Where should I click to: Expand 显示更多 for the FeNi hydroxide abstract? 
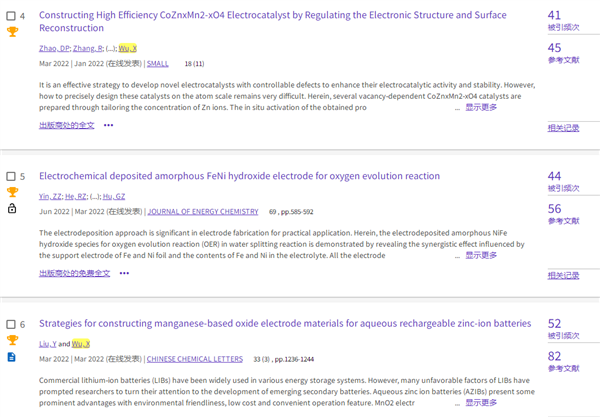click(480, 255)
